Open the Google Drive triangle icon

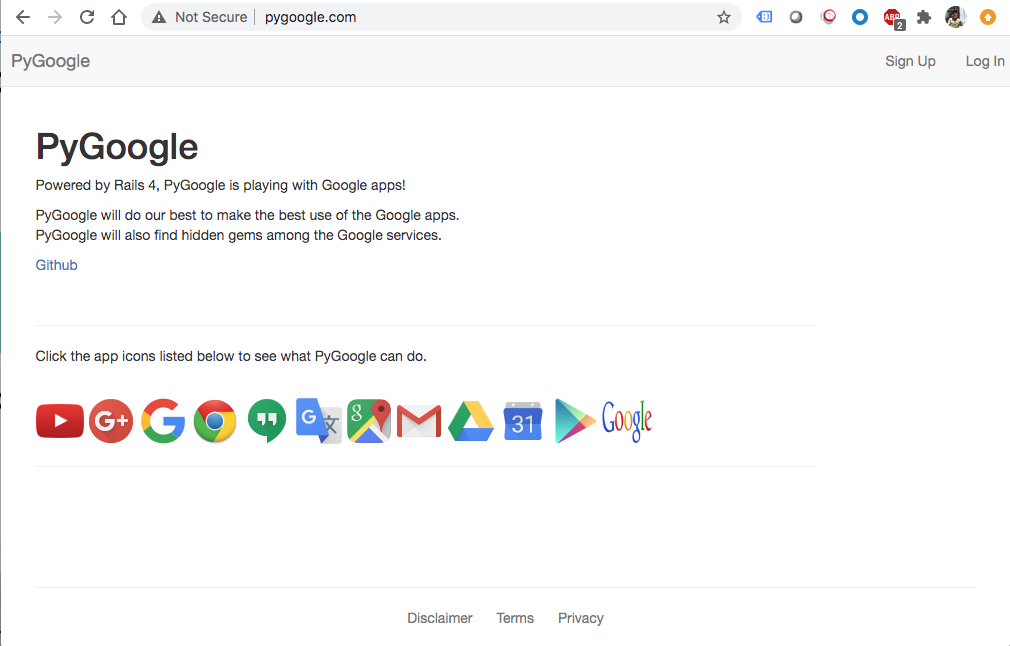tap(471, 421)
